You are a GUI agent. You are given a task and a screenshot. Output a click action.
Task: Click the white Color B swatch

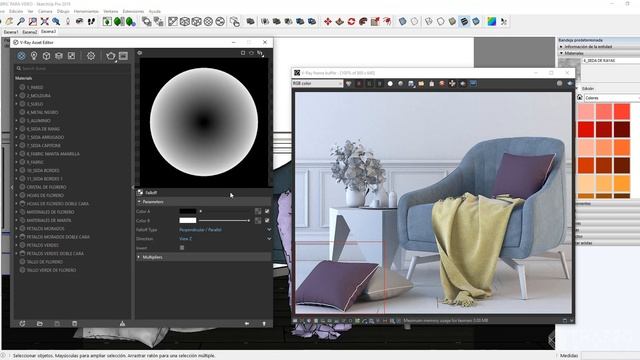[188, 220]
